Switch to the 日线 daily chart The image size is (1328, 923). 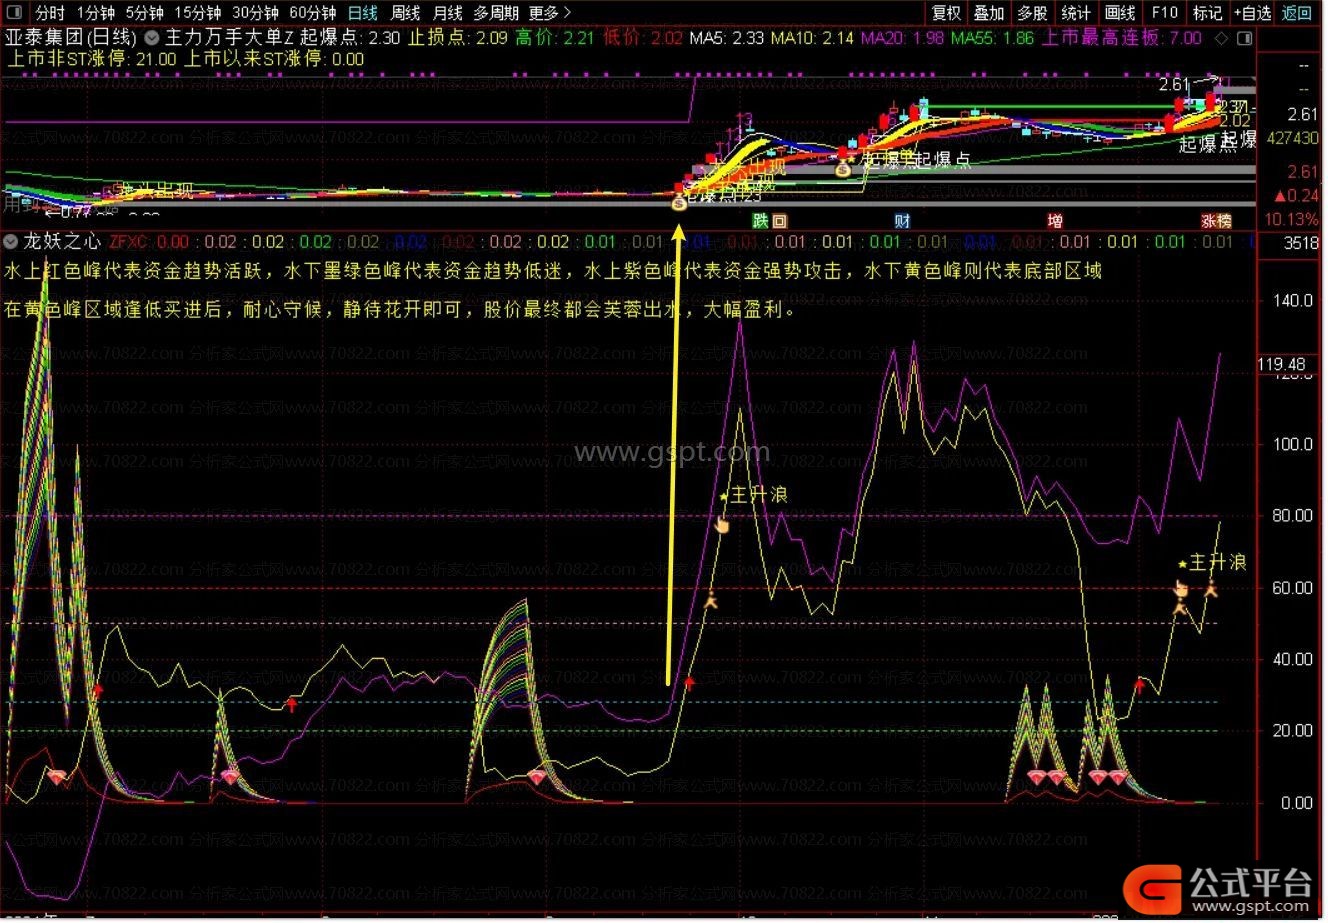363,13
